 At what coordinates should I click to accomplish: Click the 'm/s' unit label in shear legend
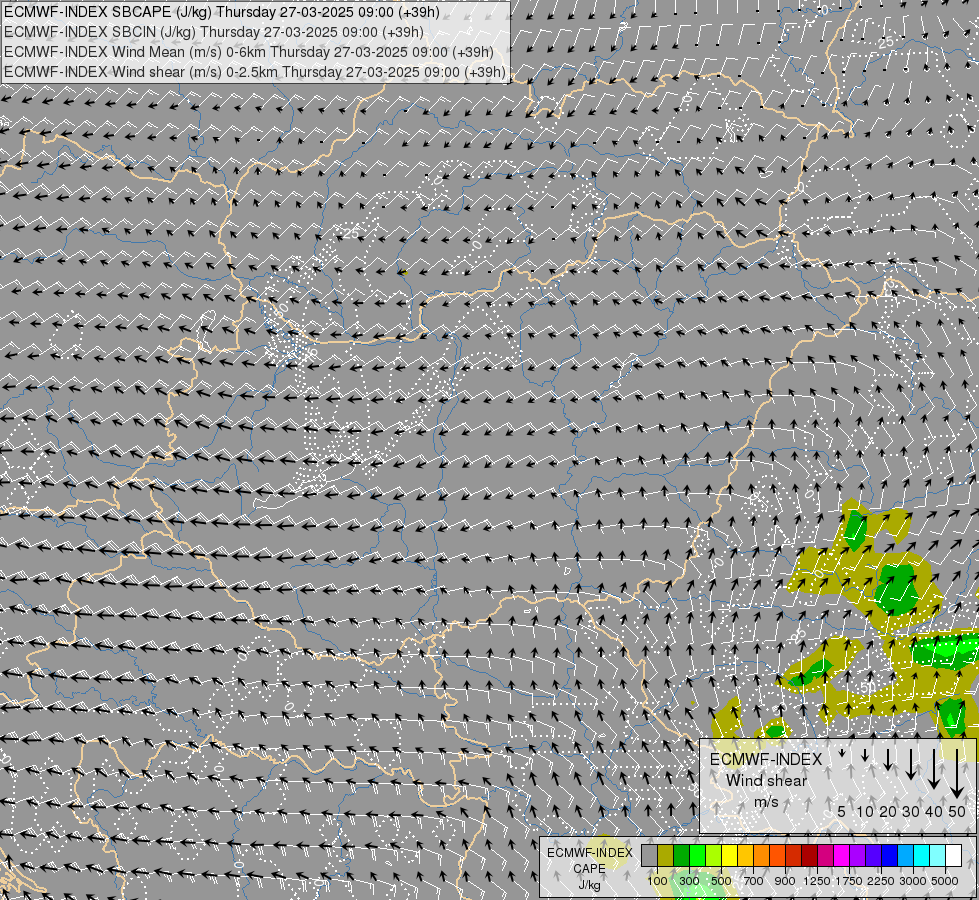[766, 801]
